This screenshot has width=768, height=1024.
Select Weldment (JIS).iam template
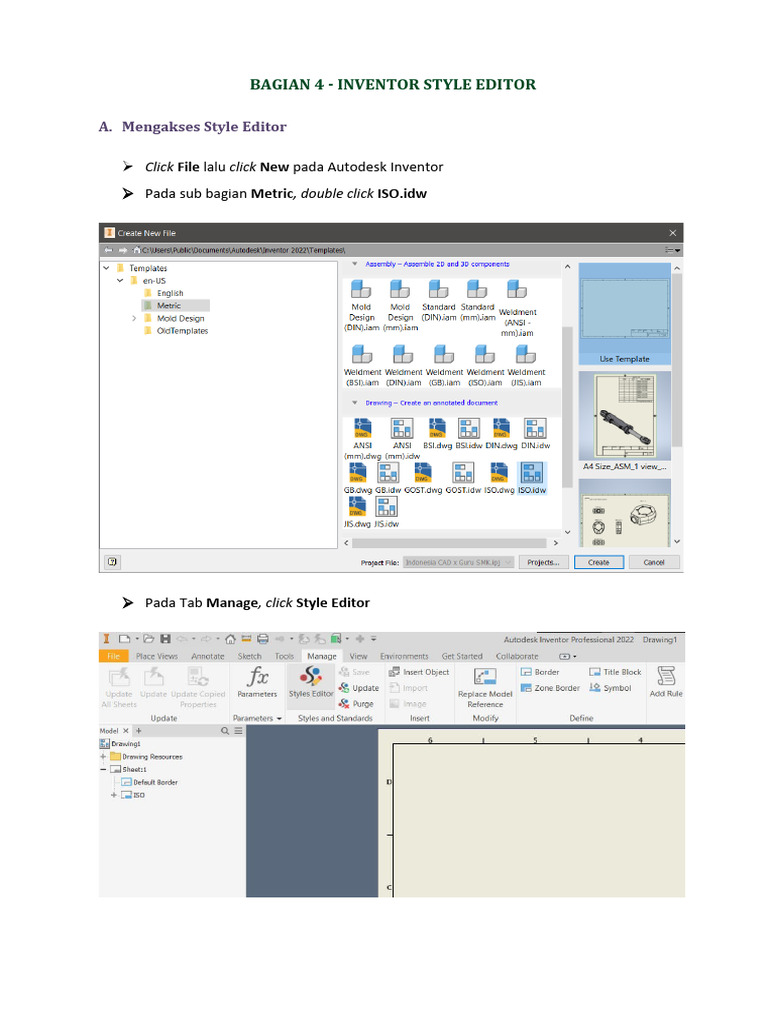click(x=526, y=366)
